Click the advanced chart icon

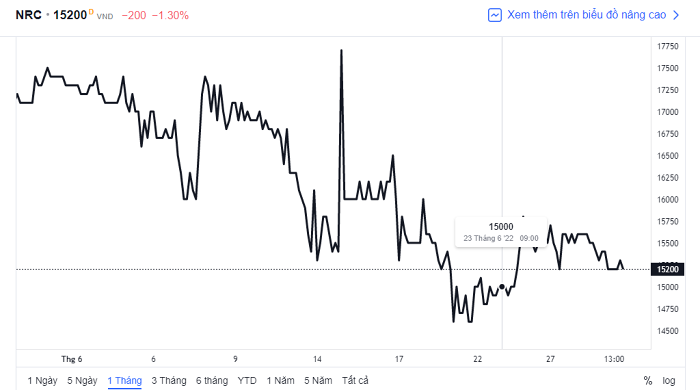coord(495,15)
